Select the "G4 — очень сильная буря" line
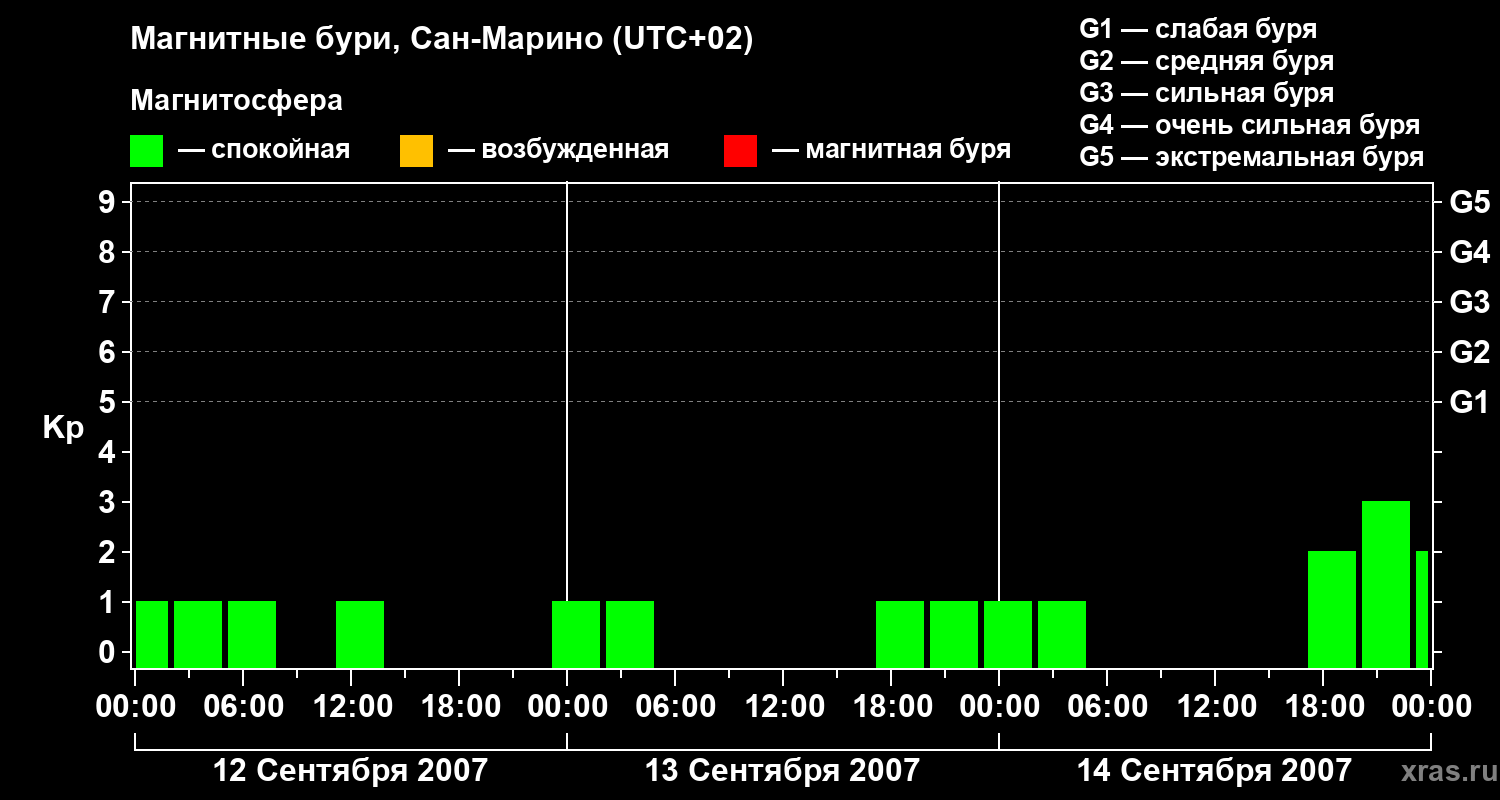1500x800 pixels. click(1250, 125)
